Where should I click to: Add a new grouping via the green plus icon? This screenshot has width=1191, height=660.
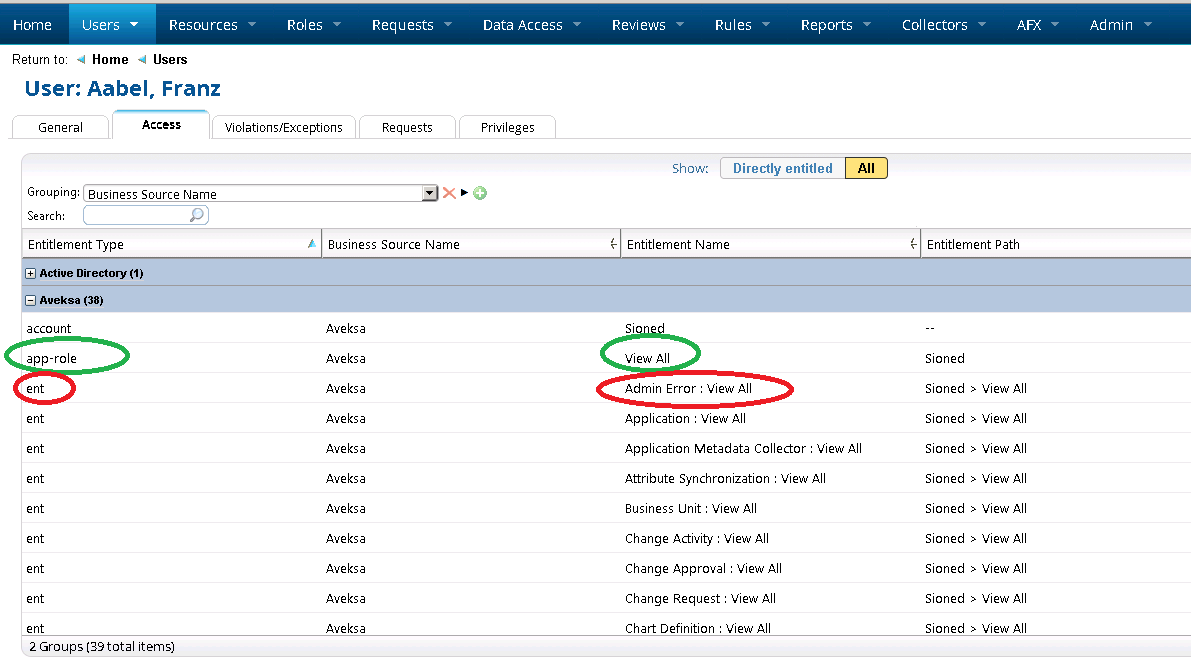(x=479, y=193)
